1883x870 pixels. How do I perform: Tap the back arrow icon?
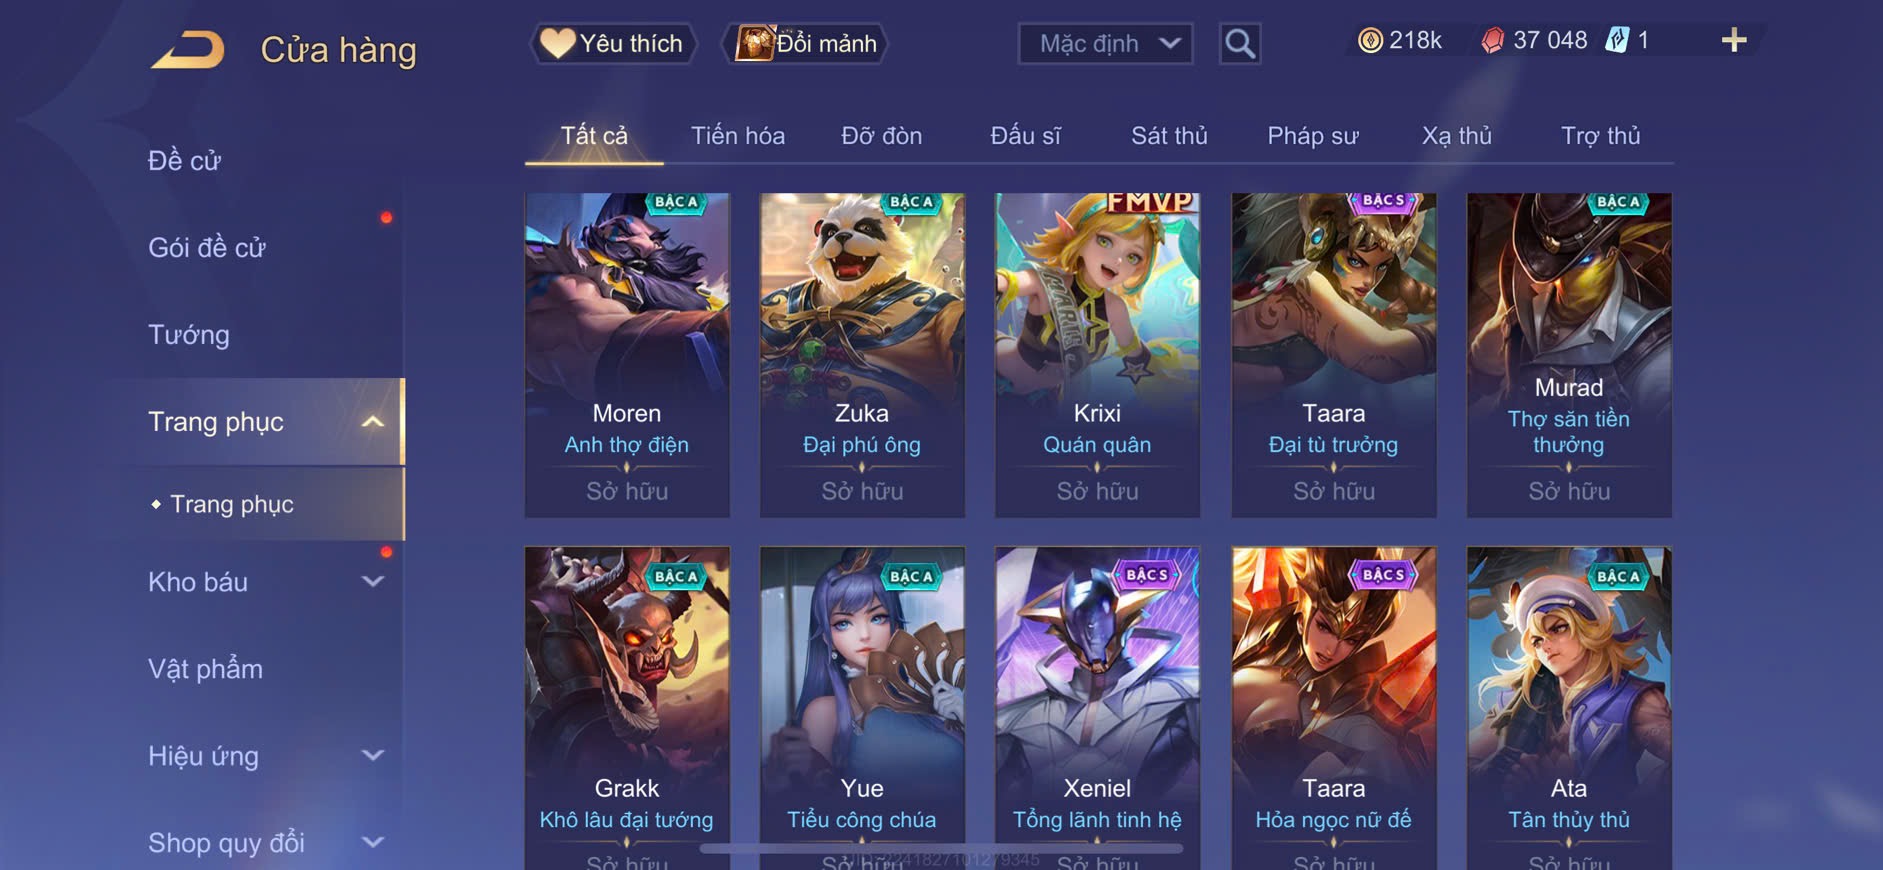188,49
